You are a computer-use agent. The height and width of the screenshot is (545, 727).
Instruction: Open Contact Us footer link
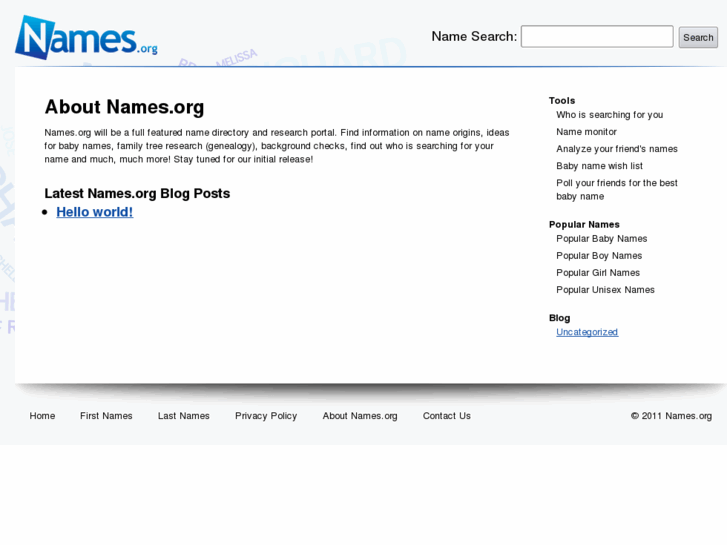click(446, 416)
